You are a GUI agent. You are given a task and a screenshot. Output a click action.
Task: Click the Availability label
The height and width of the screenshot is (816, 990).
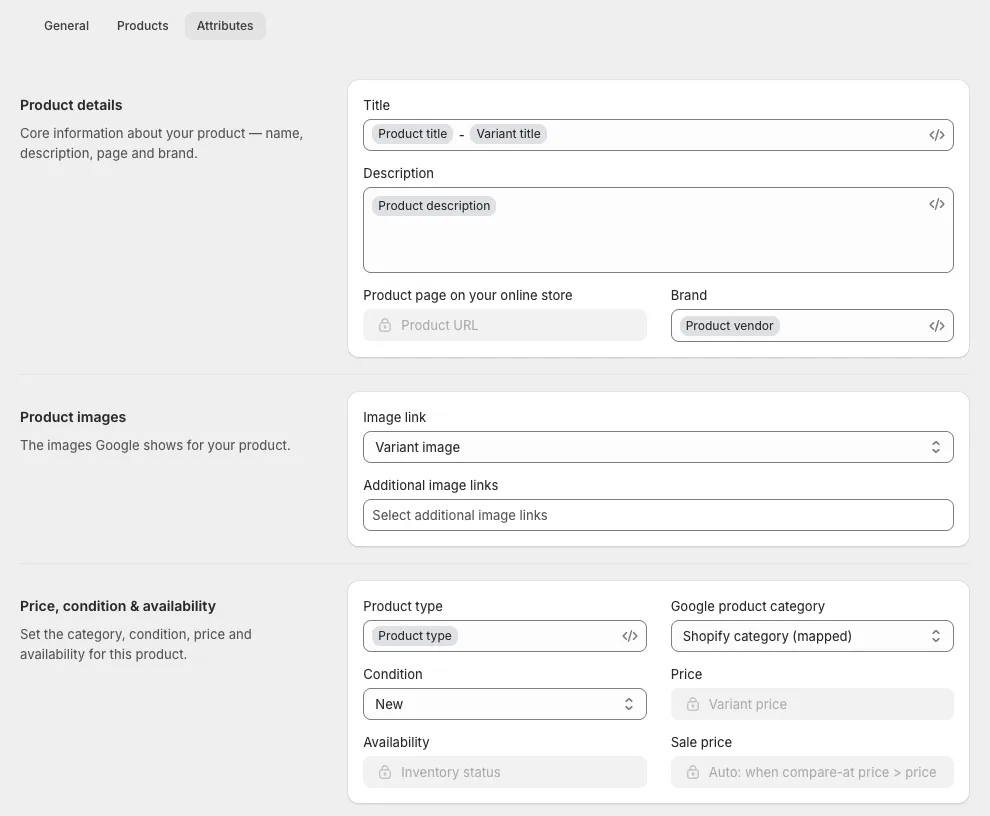click(396, 743)
